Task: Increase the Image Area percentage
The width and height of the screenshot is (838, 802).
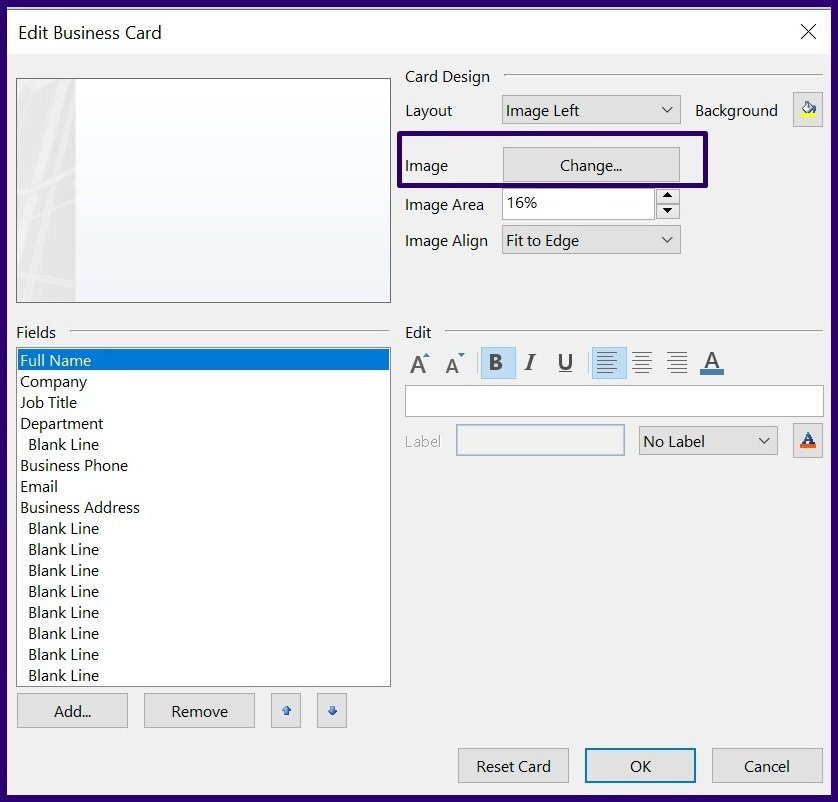Action: point(668,196)
